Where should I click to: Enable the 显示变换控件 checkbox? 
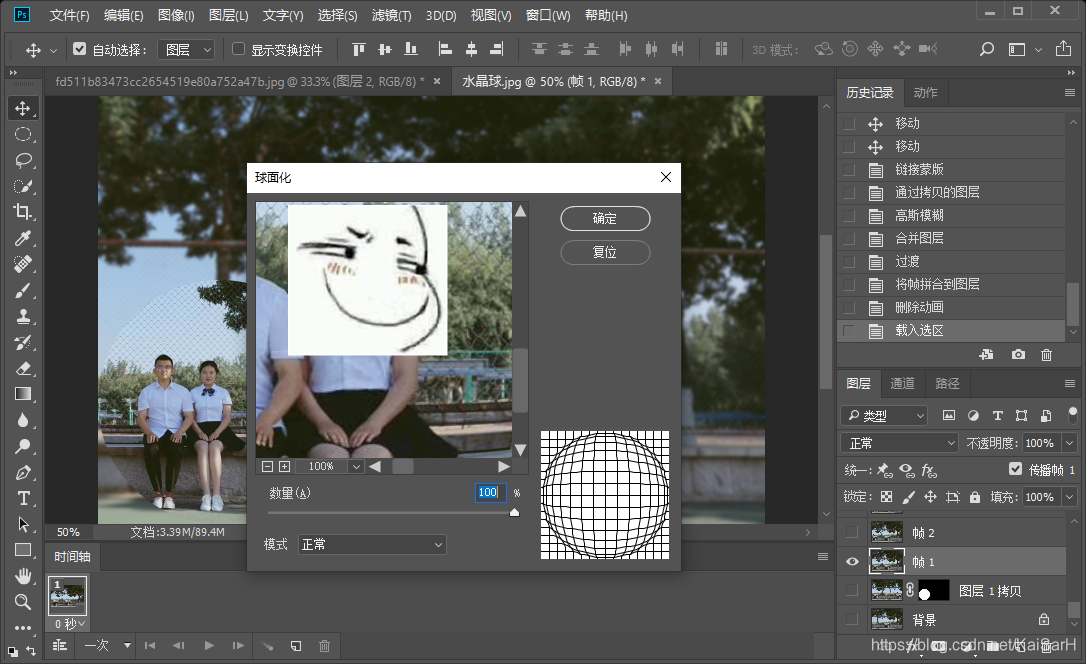[238, 49]
